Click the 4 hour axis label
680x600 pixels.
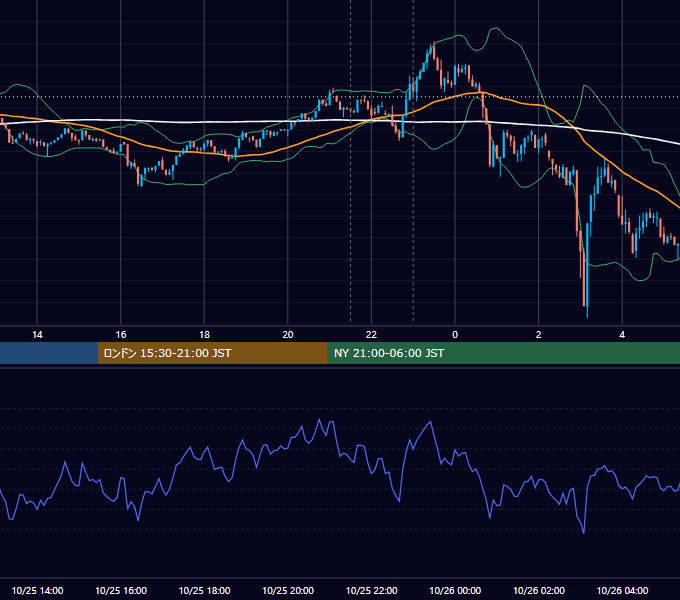[622, 335]
